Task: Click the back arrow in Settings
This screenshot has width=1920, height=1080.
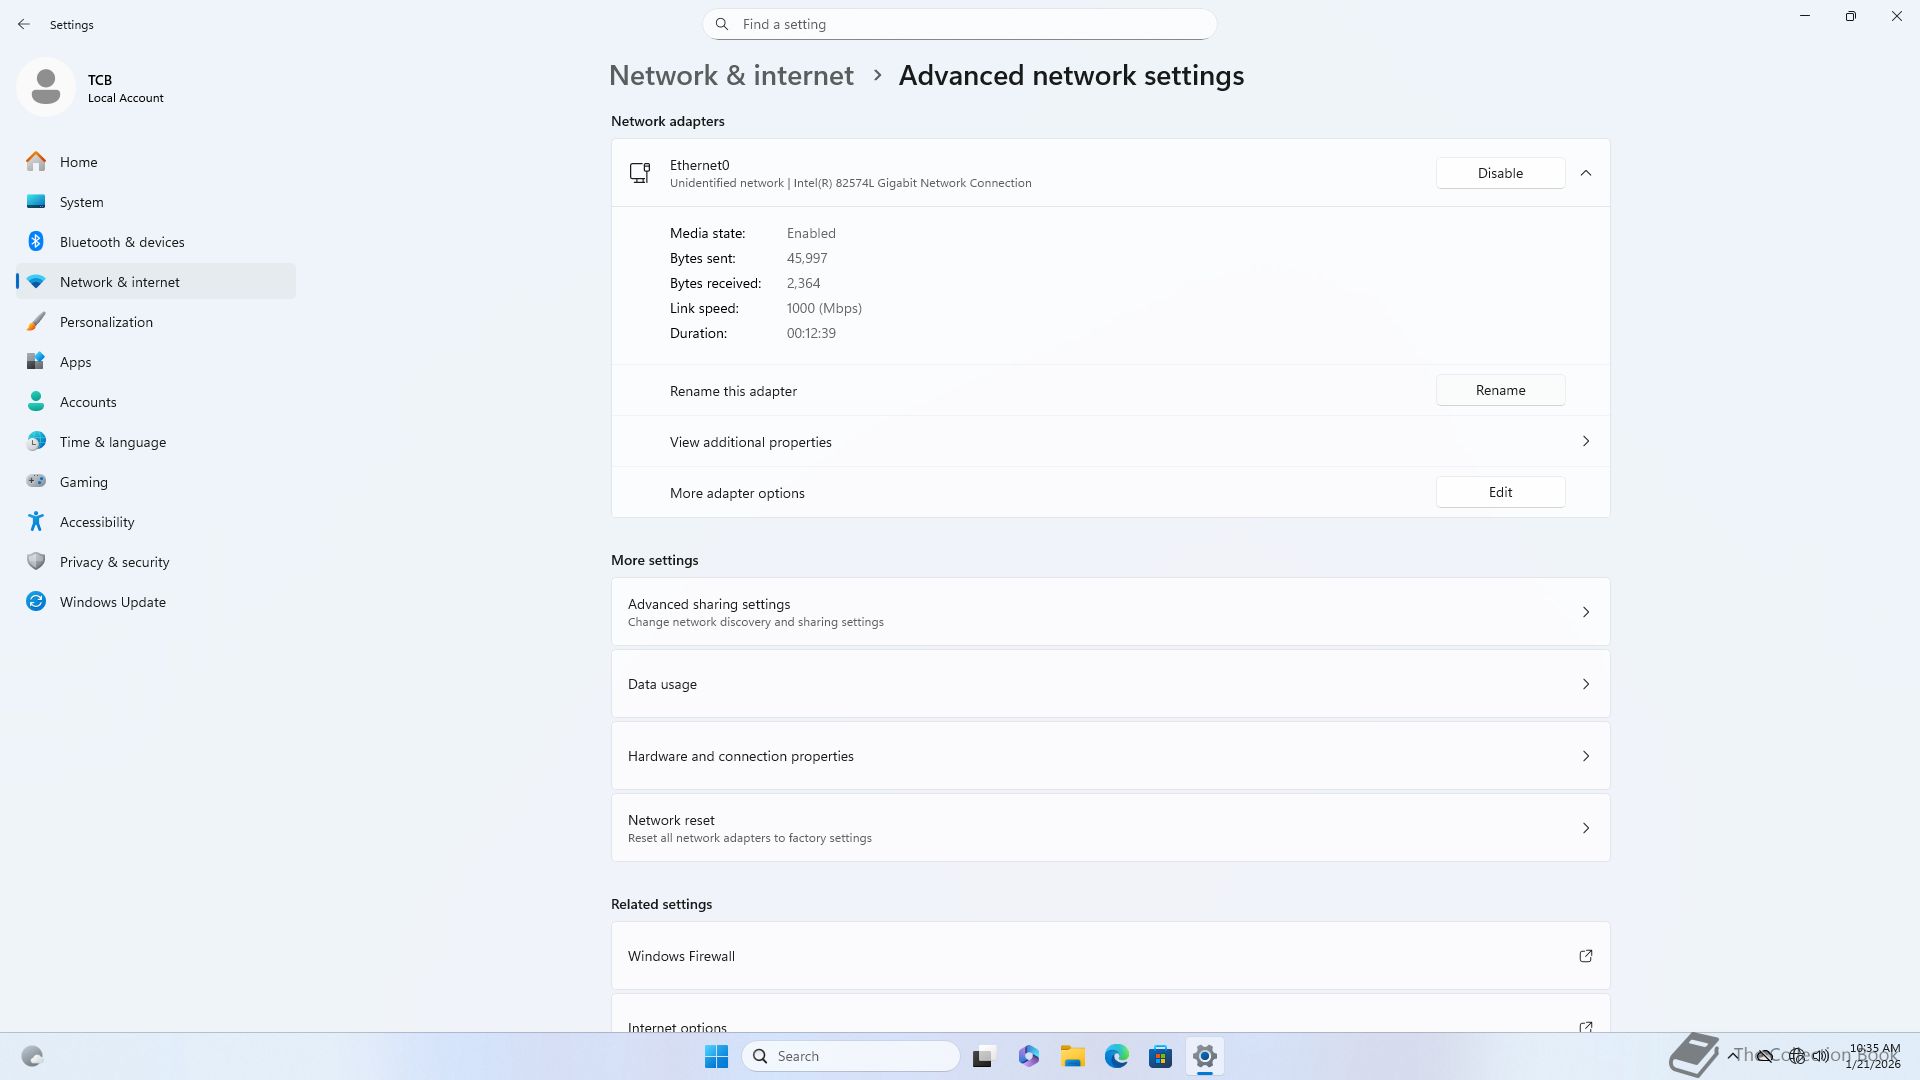Action: [x=24, y=24]
